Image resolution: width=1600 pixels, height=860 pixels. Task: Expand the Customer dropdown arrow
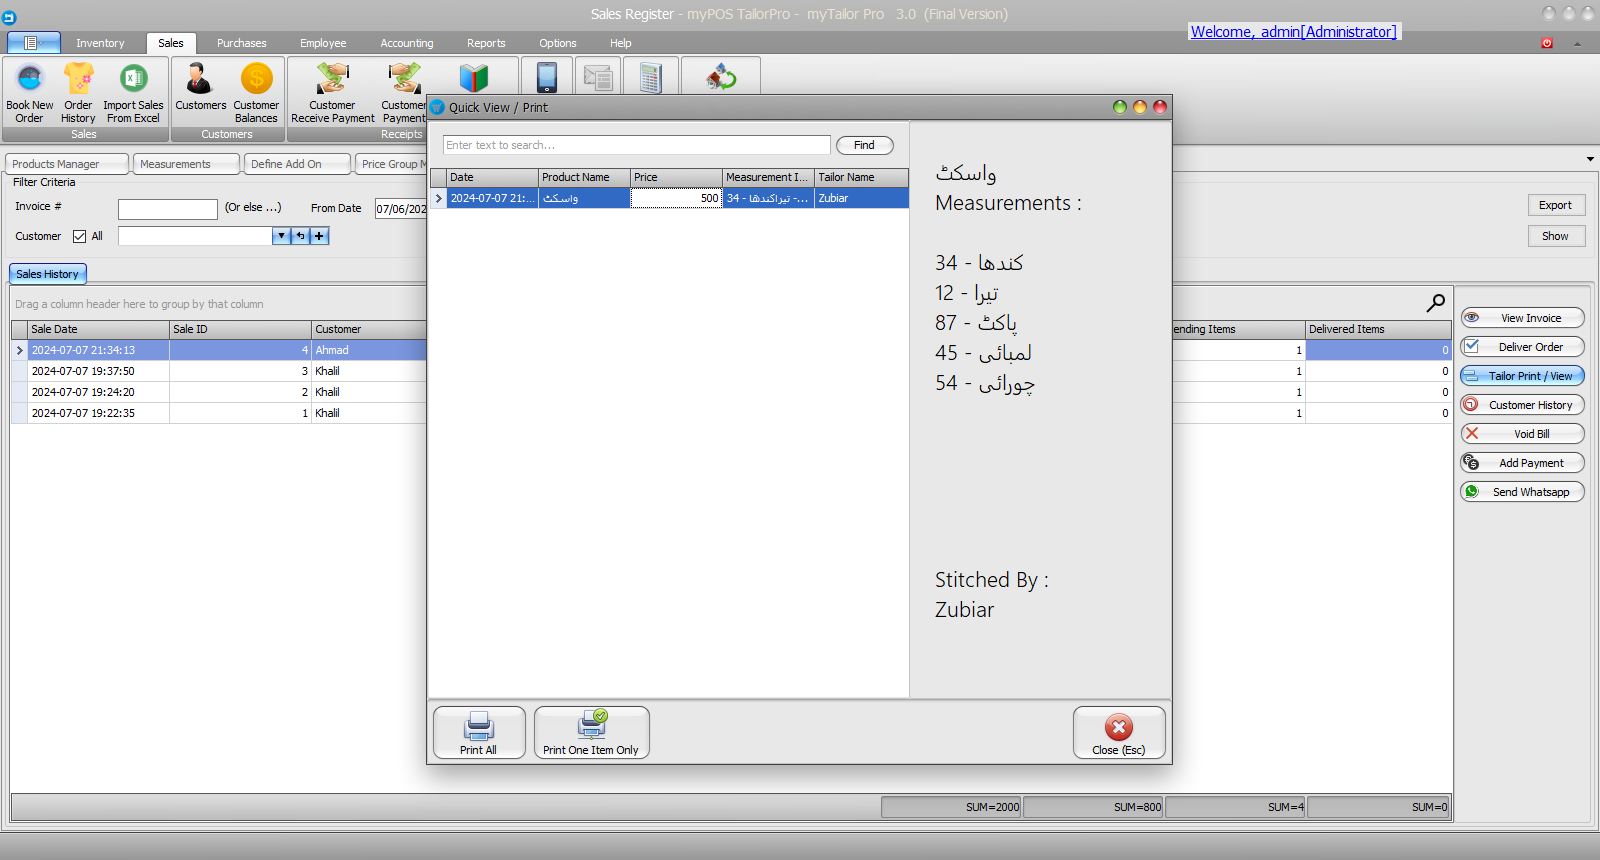coord(281,236)
